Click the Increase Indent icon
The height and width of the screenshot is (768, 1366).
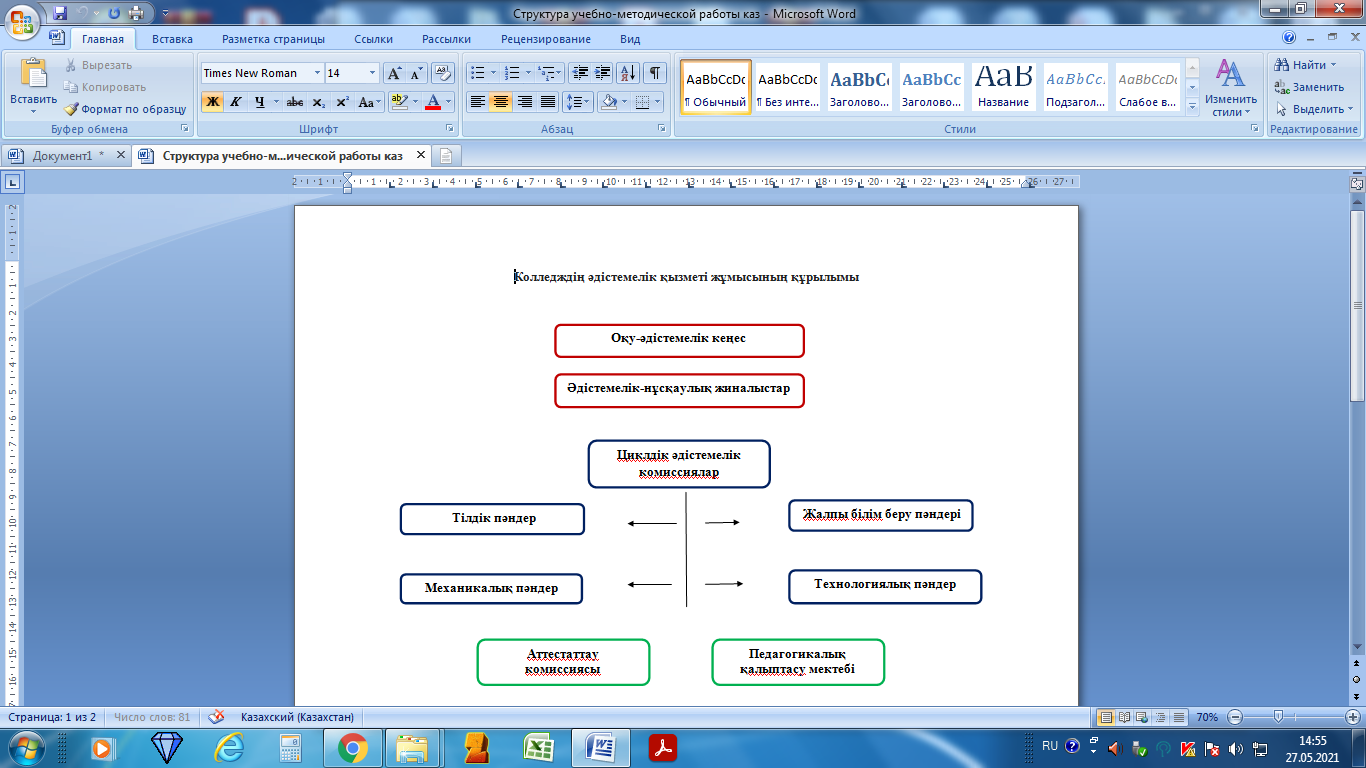(602, 73)
